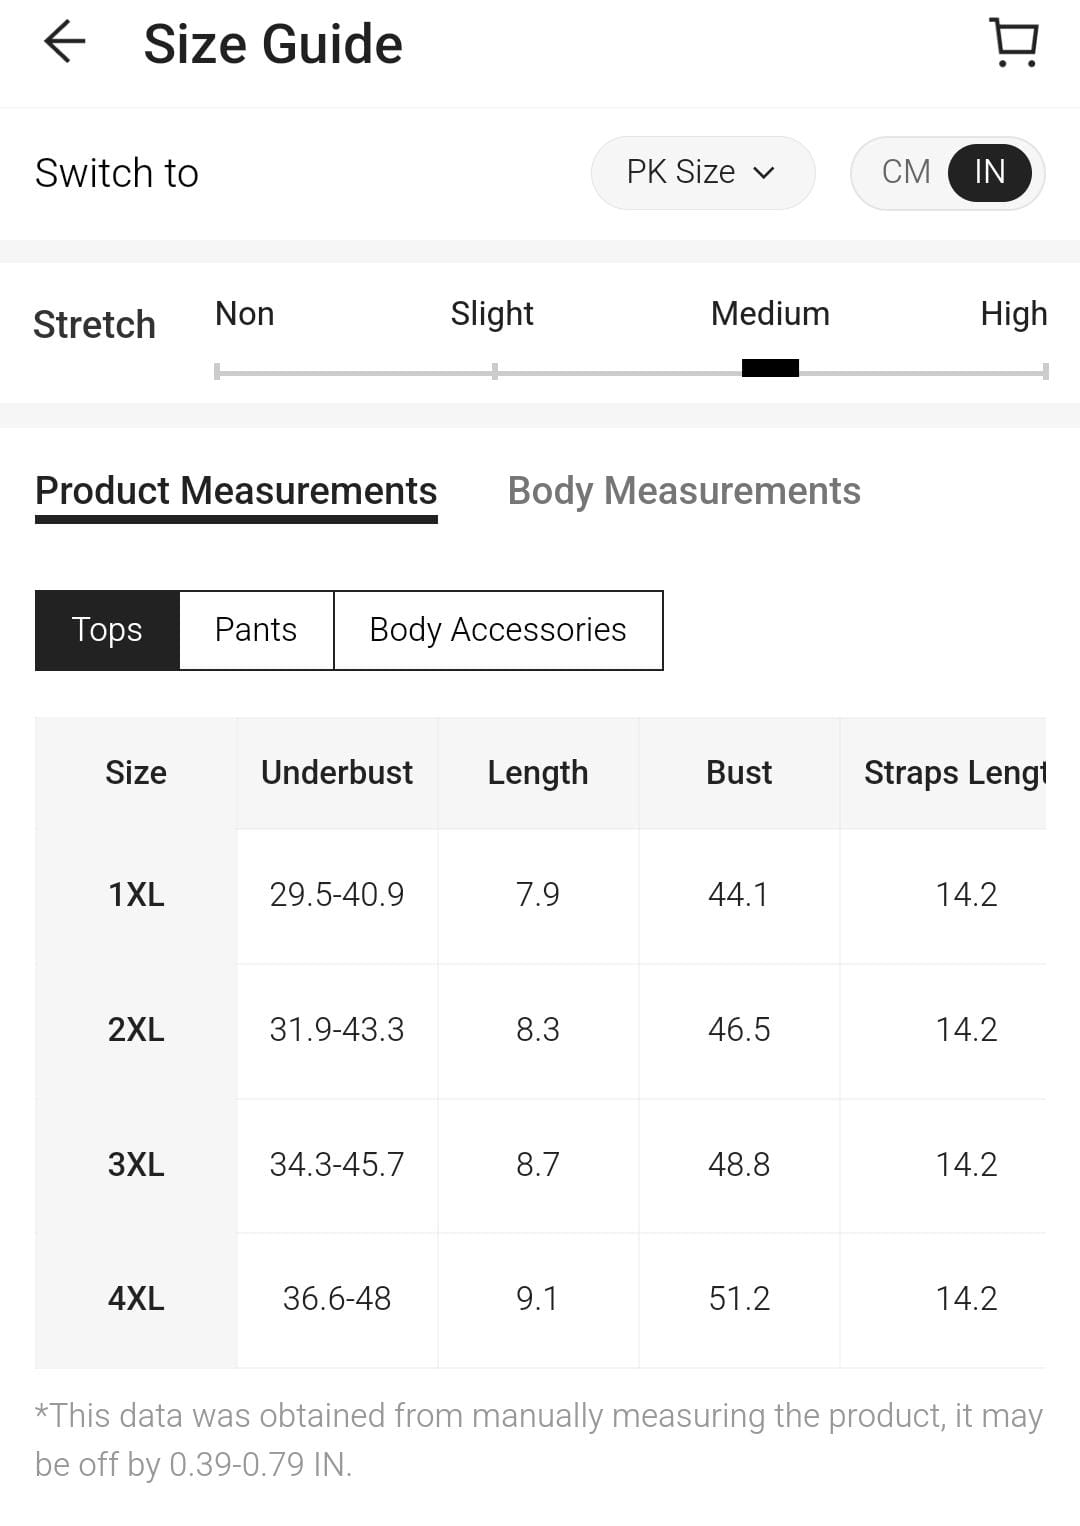Screen dimensions: 1080x1526
Task: Click the Non stretch label
Action: pyautogui.click(x=244, y=314)
